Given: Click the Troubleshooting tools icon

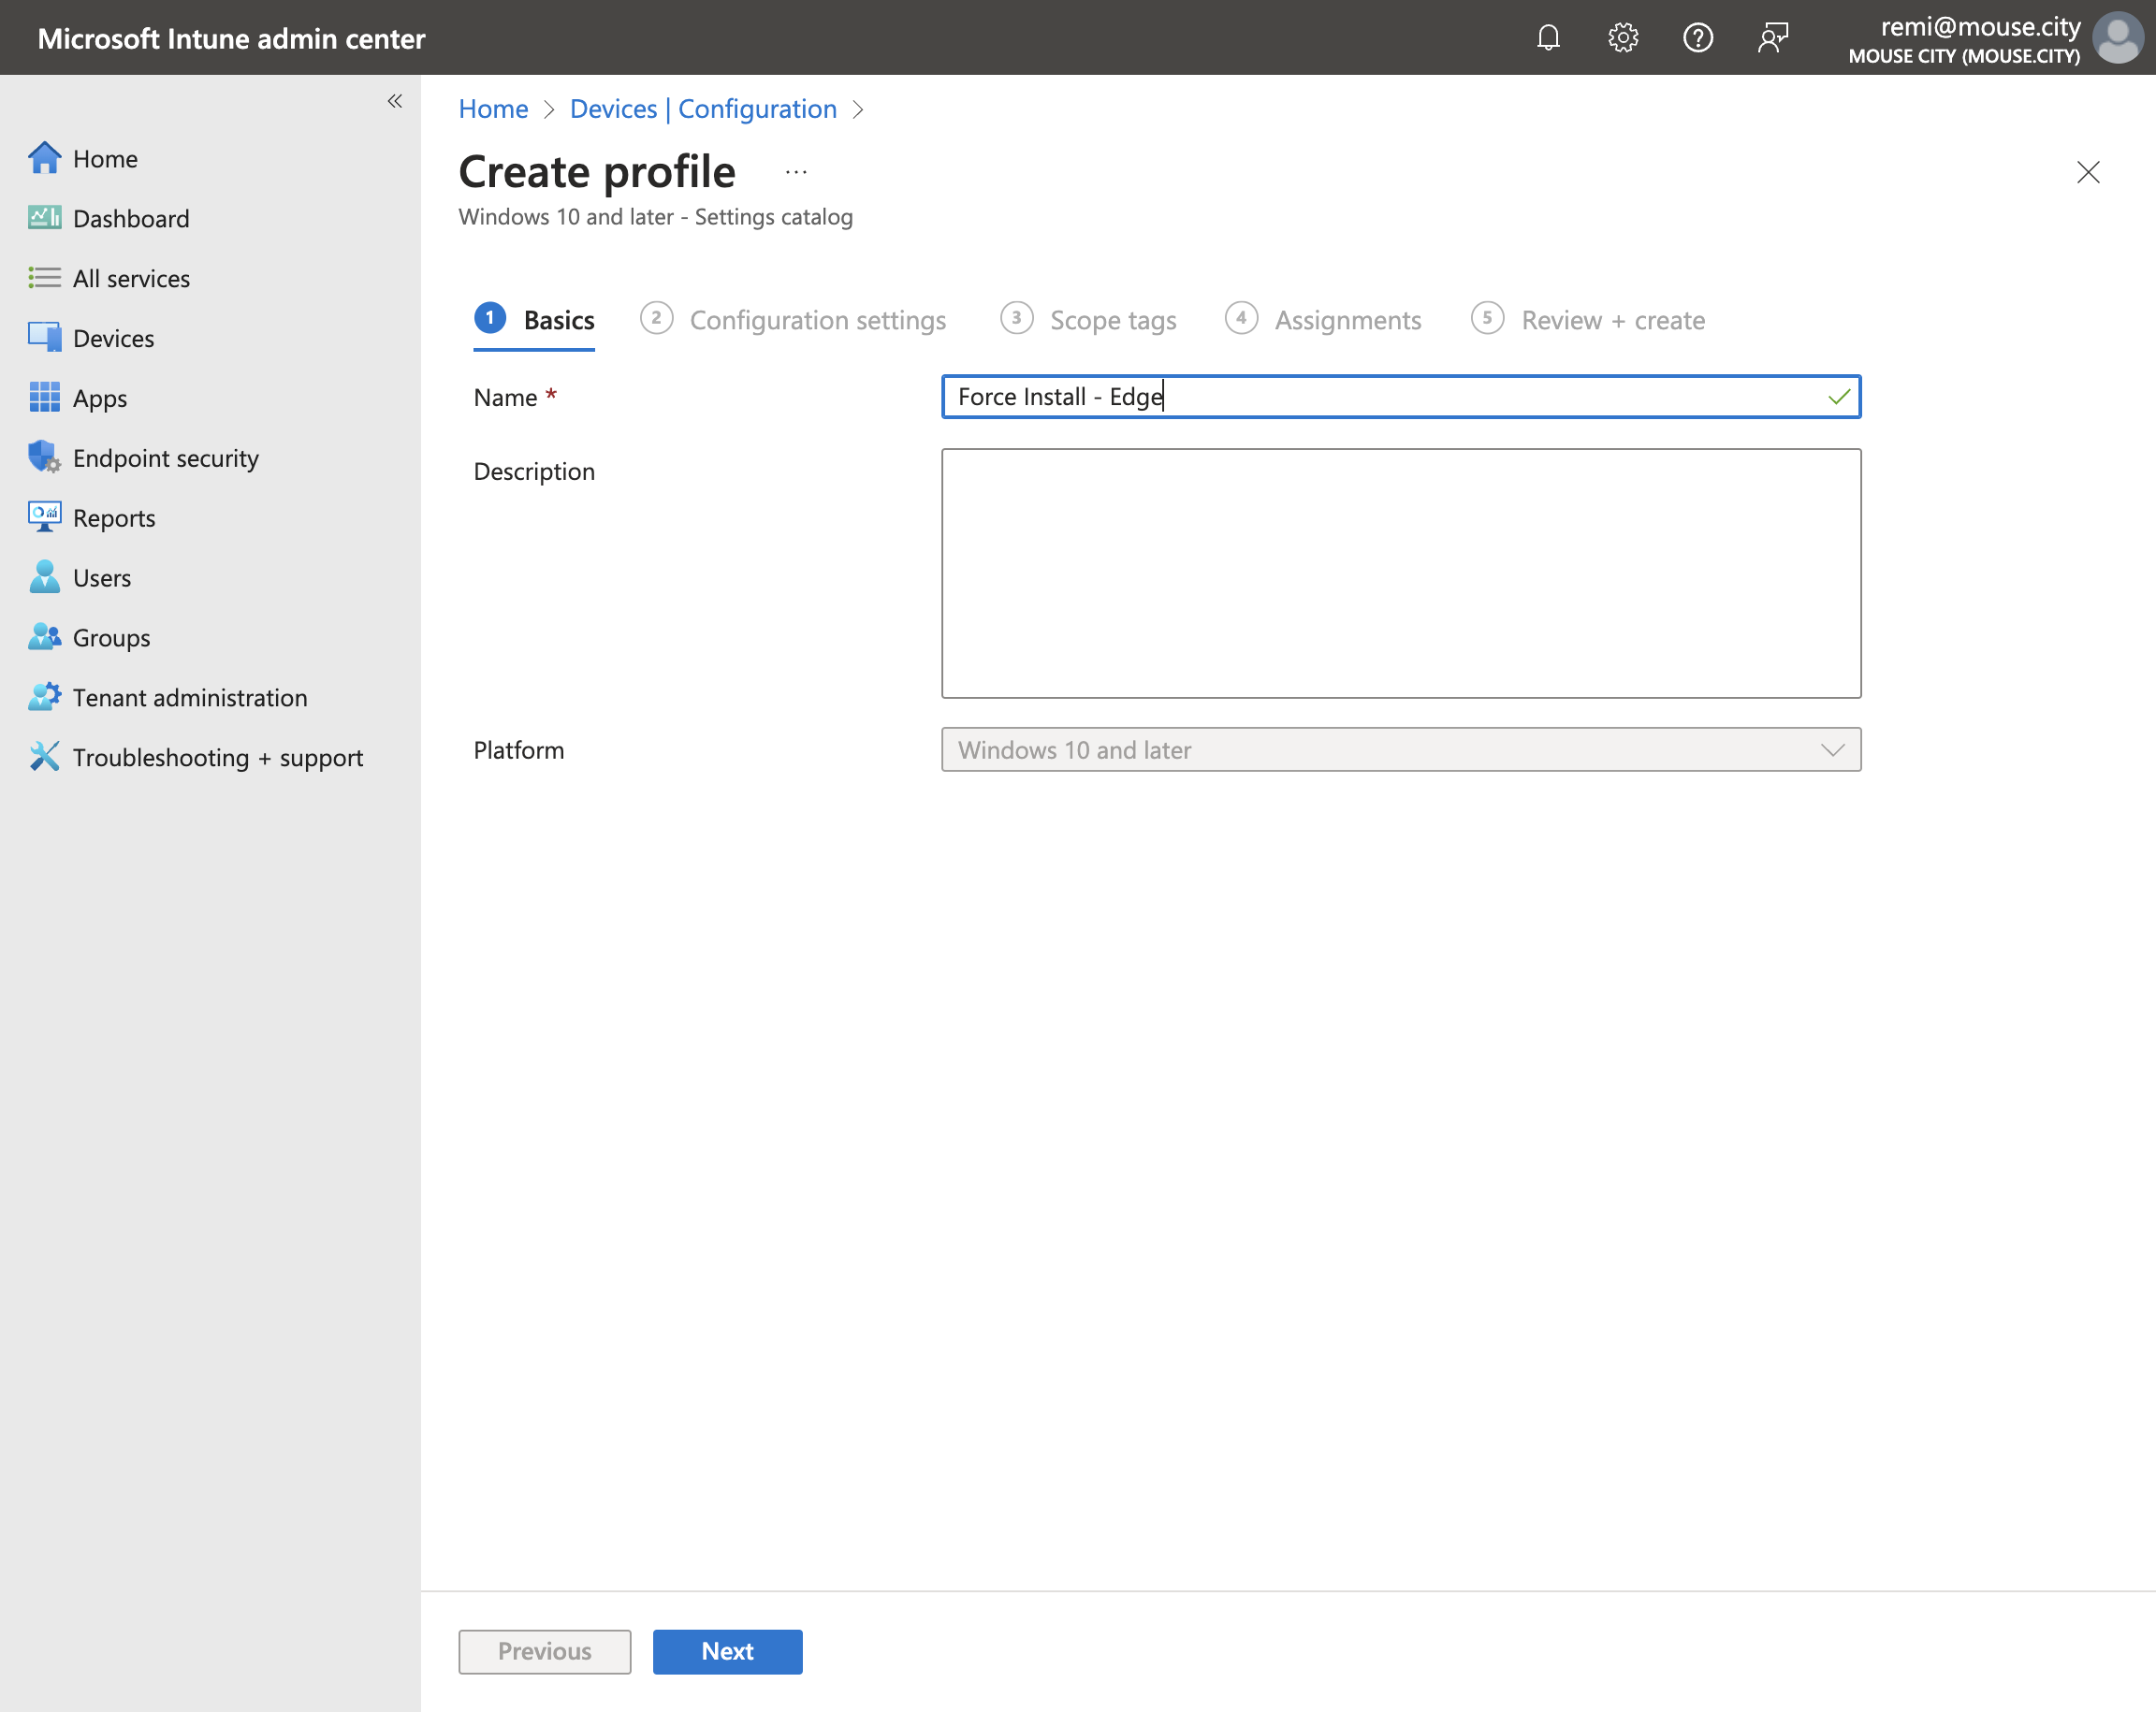Looking at the screenshot, I should (x=44, y=757).
